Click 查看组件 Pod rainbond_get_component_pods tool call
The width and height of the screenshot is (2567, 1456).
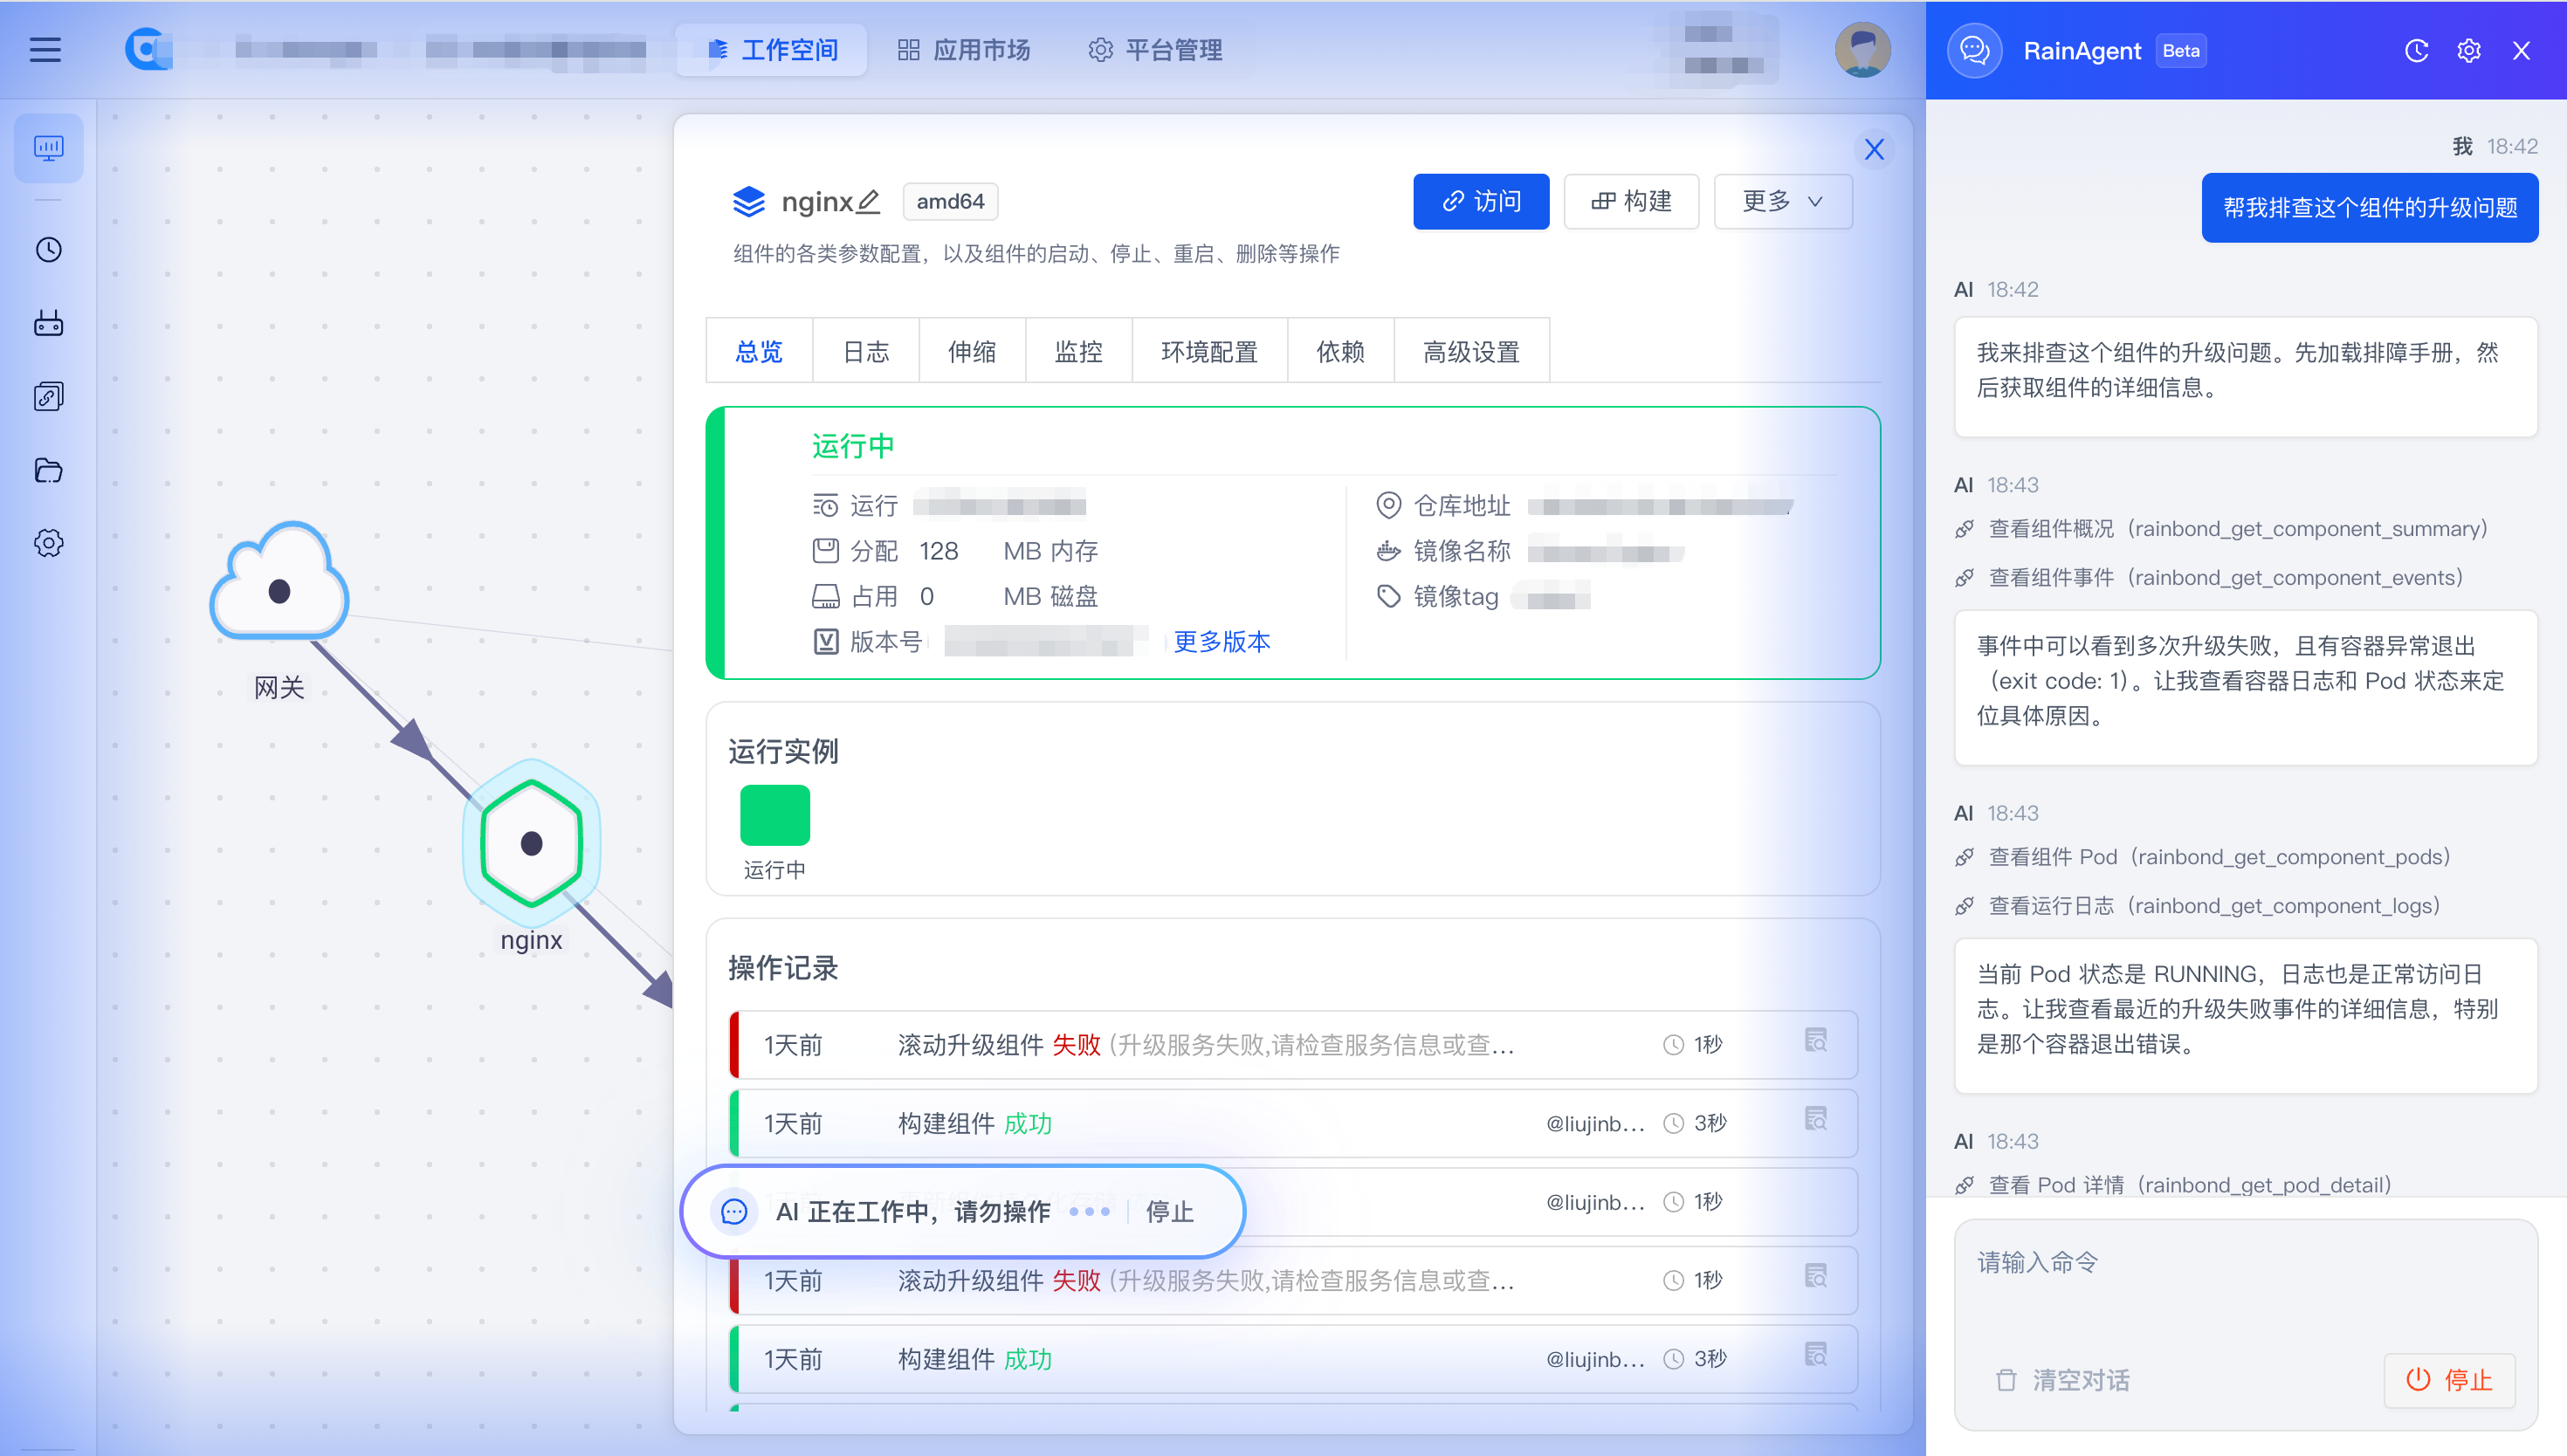pos(2203,856)
